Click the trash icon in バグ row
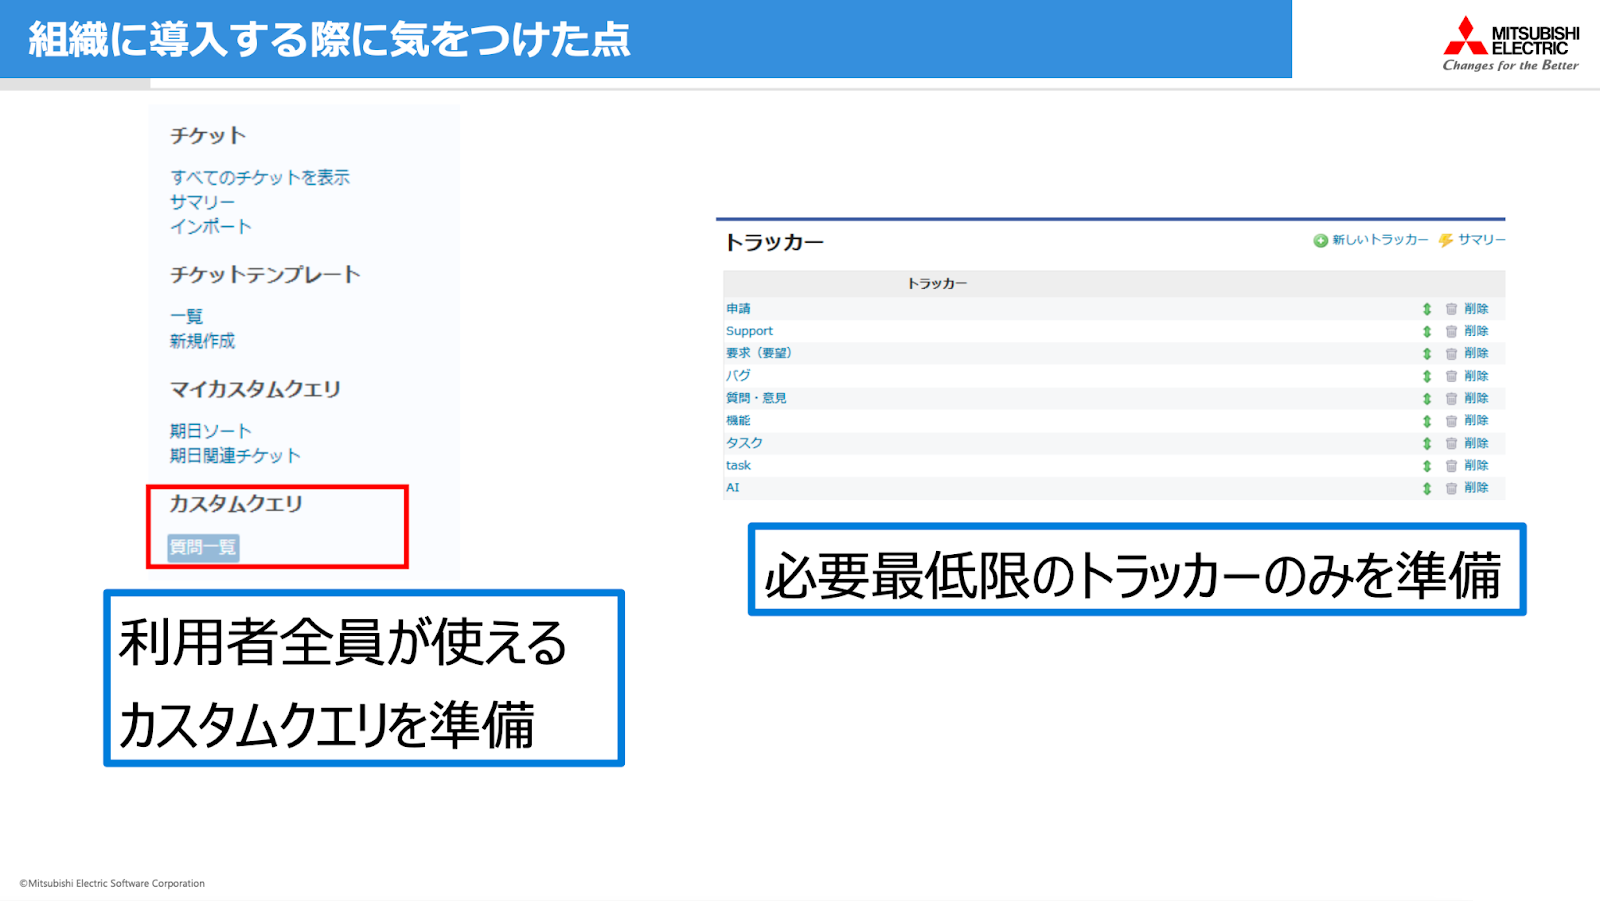Screen dimensions: 1600x901 [1451, 376]
